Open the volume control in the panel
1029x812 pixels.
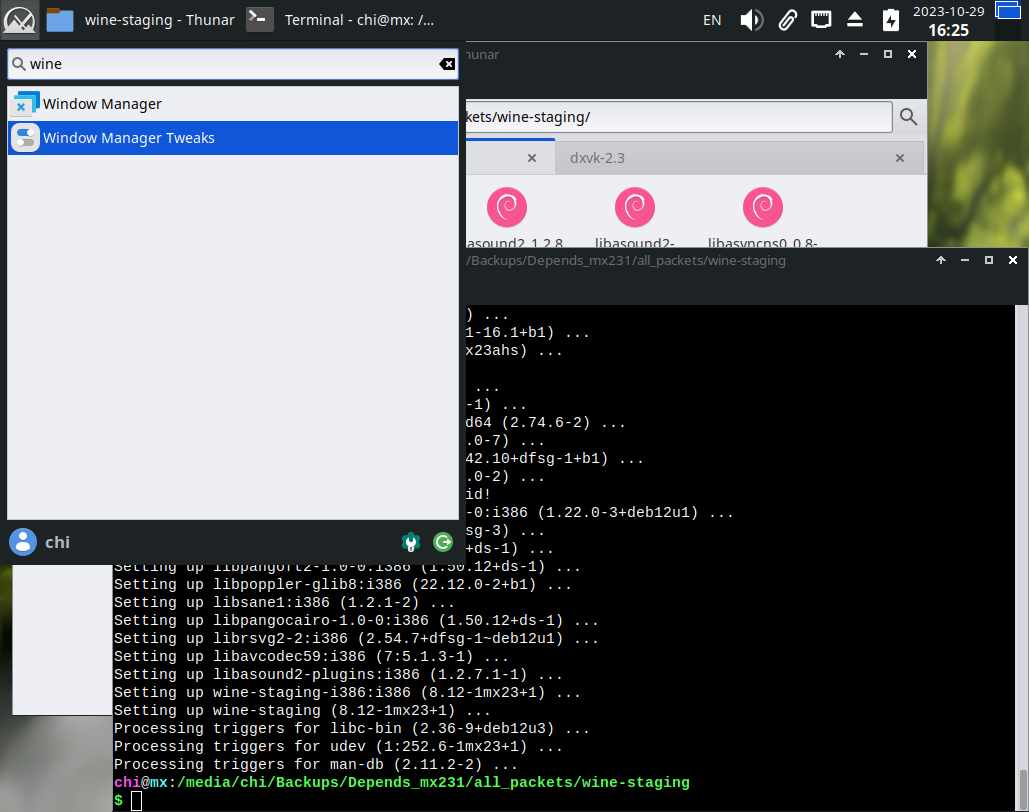point(751,20)
